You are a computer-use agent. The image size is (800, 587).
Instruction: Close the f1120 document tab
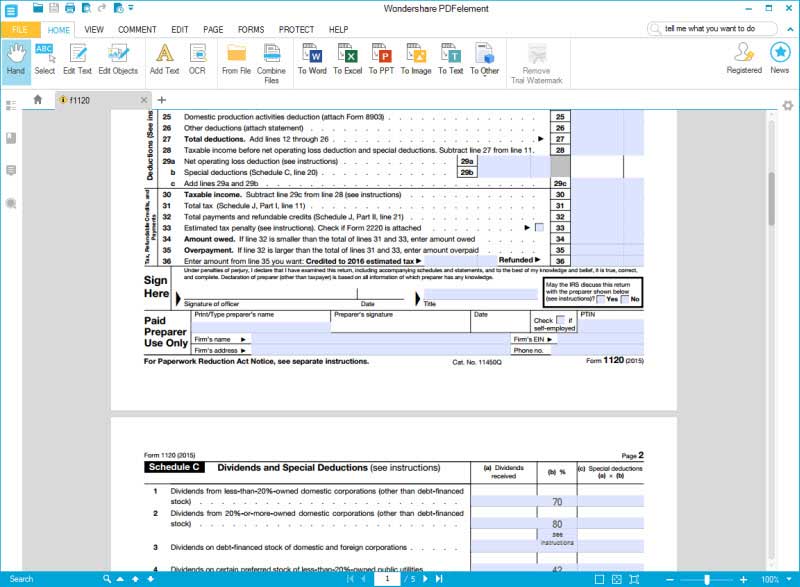pyautogui.click(x=144, y=100)
